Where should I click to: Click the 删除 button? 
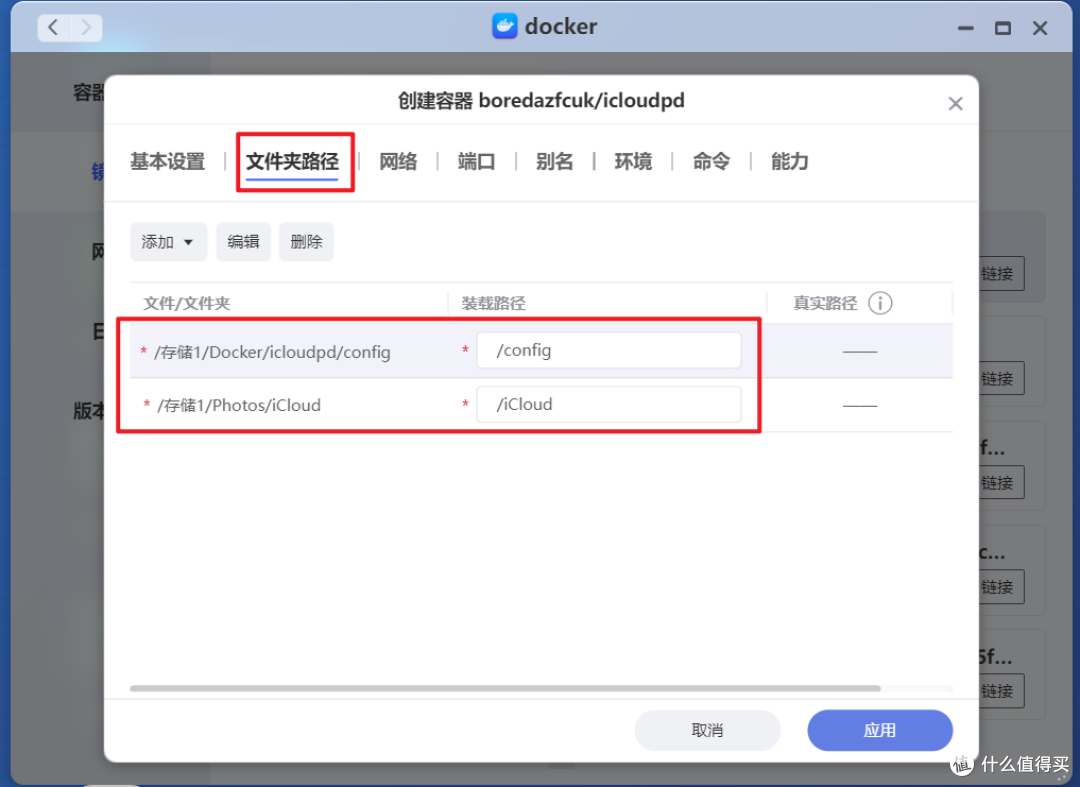[306, 241]
